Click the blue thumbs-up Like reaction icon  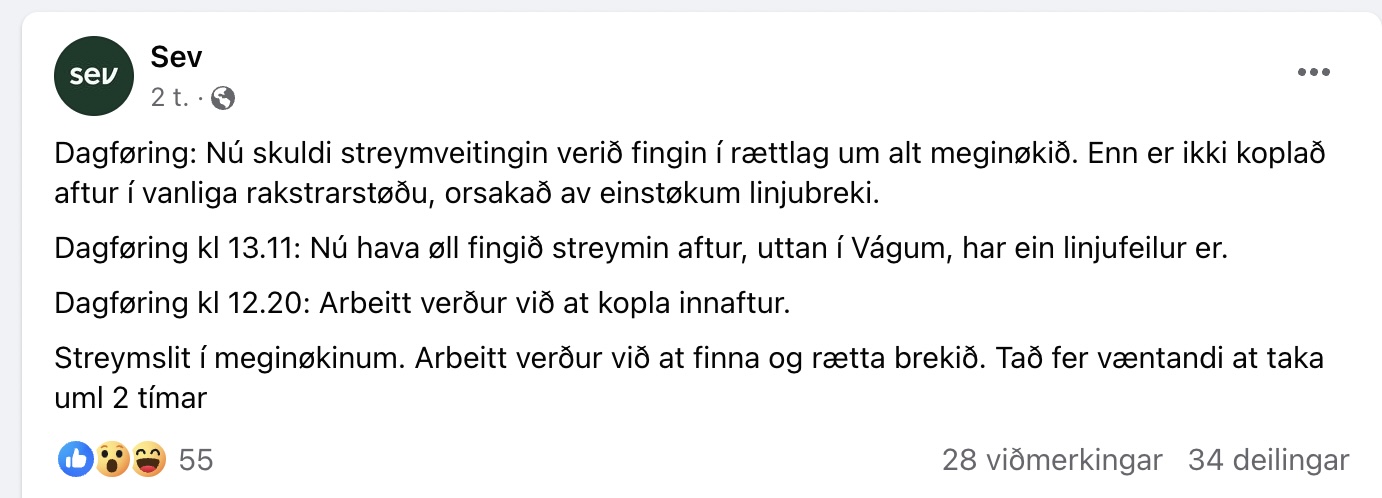coord(77,460)
